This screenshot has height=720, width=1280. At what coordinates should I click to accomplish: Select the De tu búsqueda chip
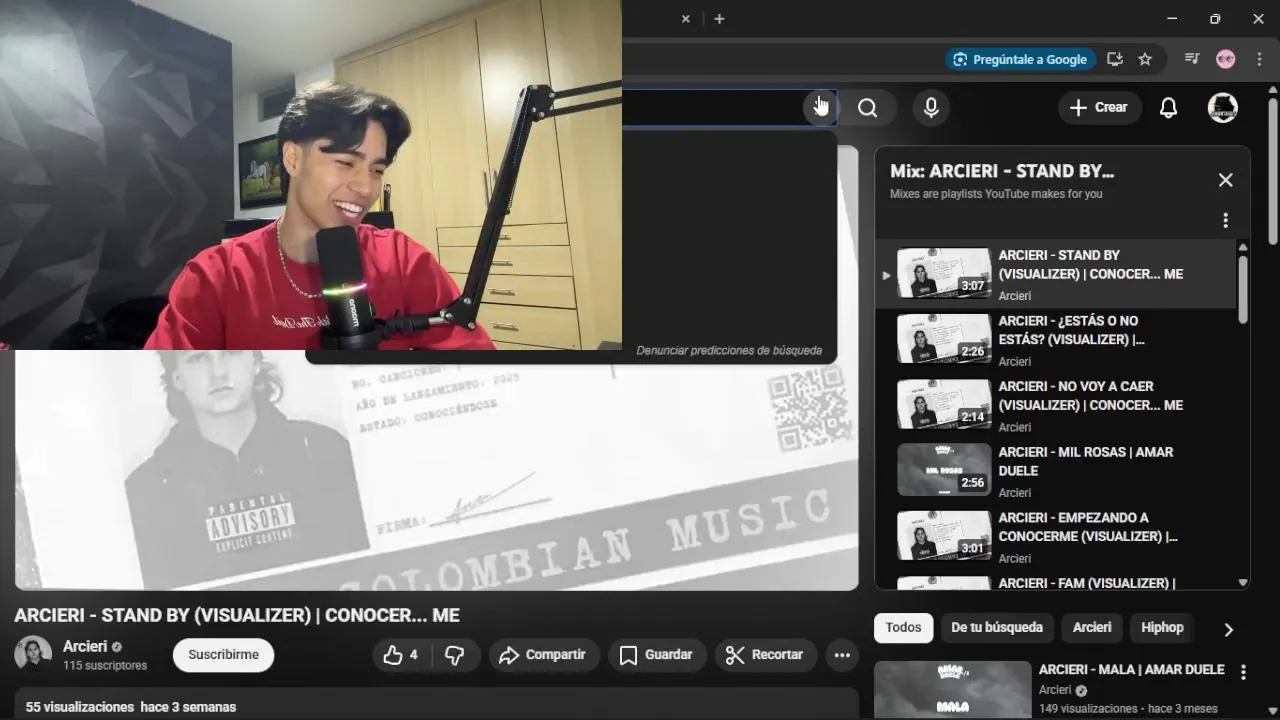[x=996, y=628]
